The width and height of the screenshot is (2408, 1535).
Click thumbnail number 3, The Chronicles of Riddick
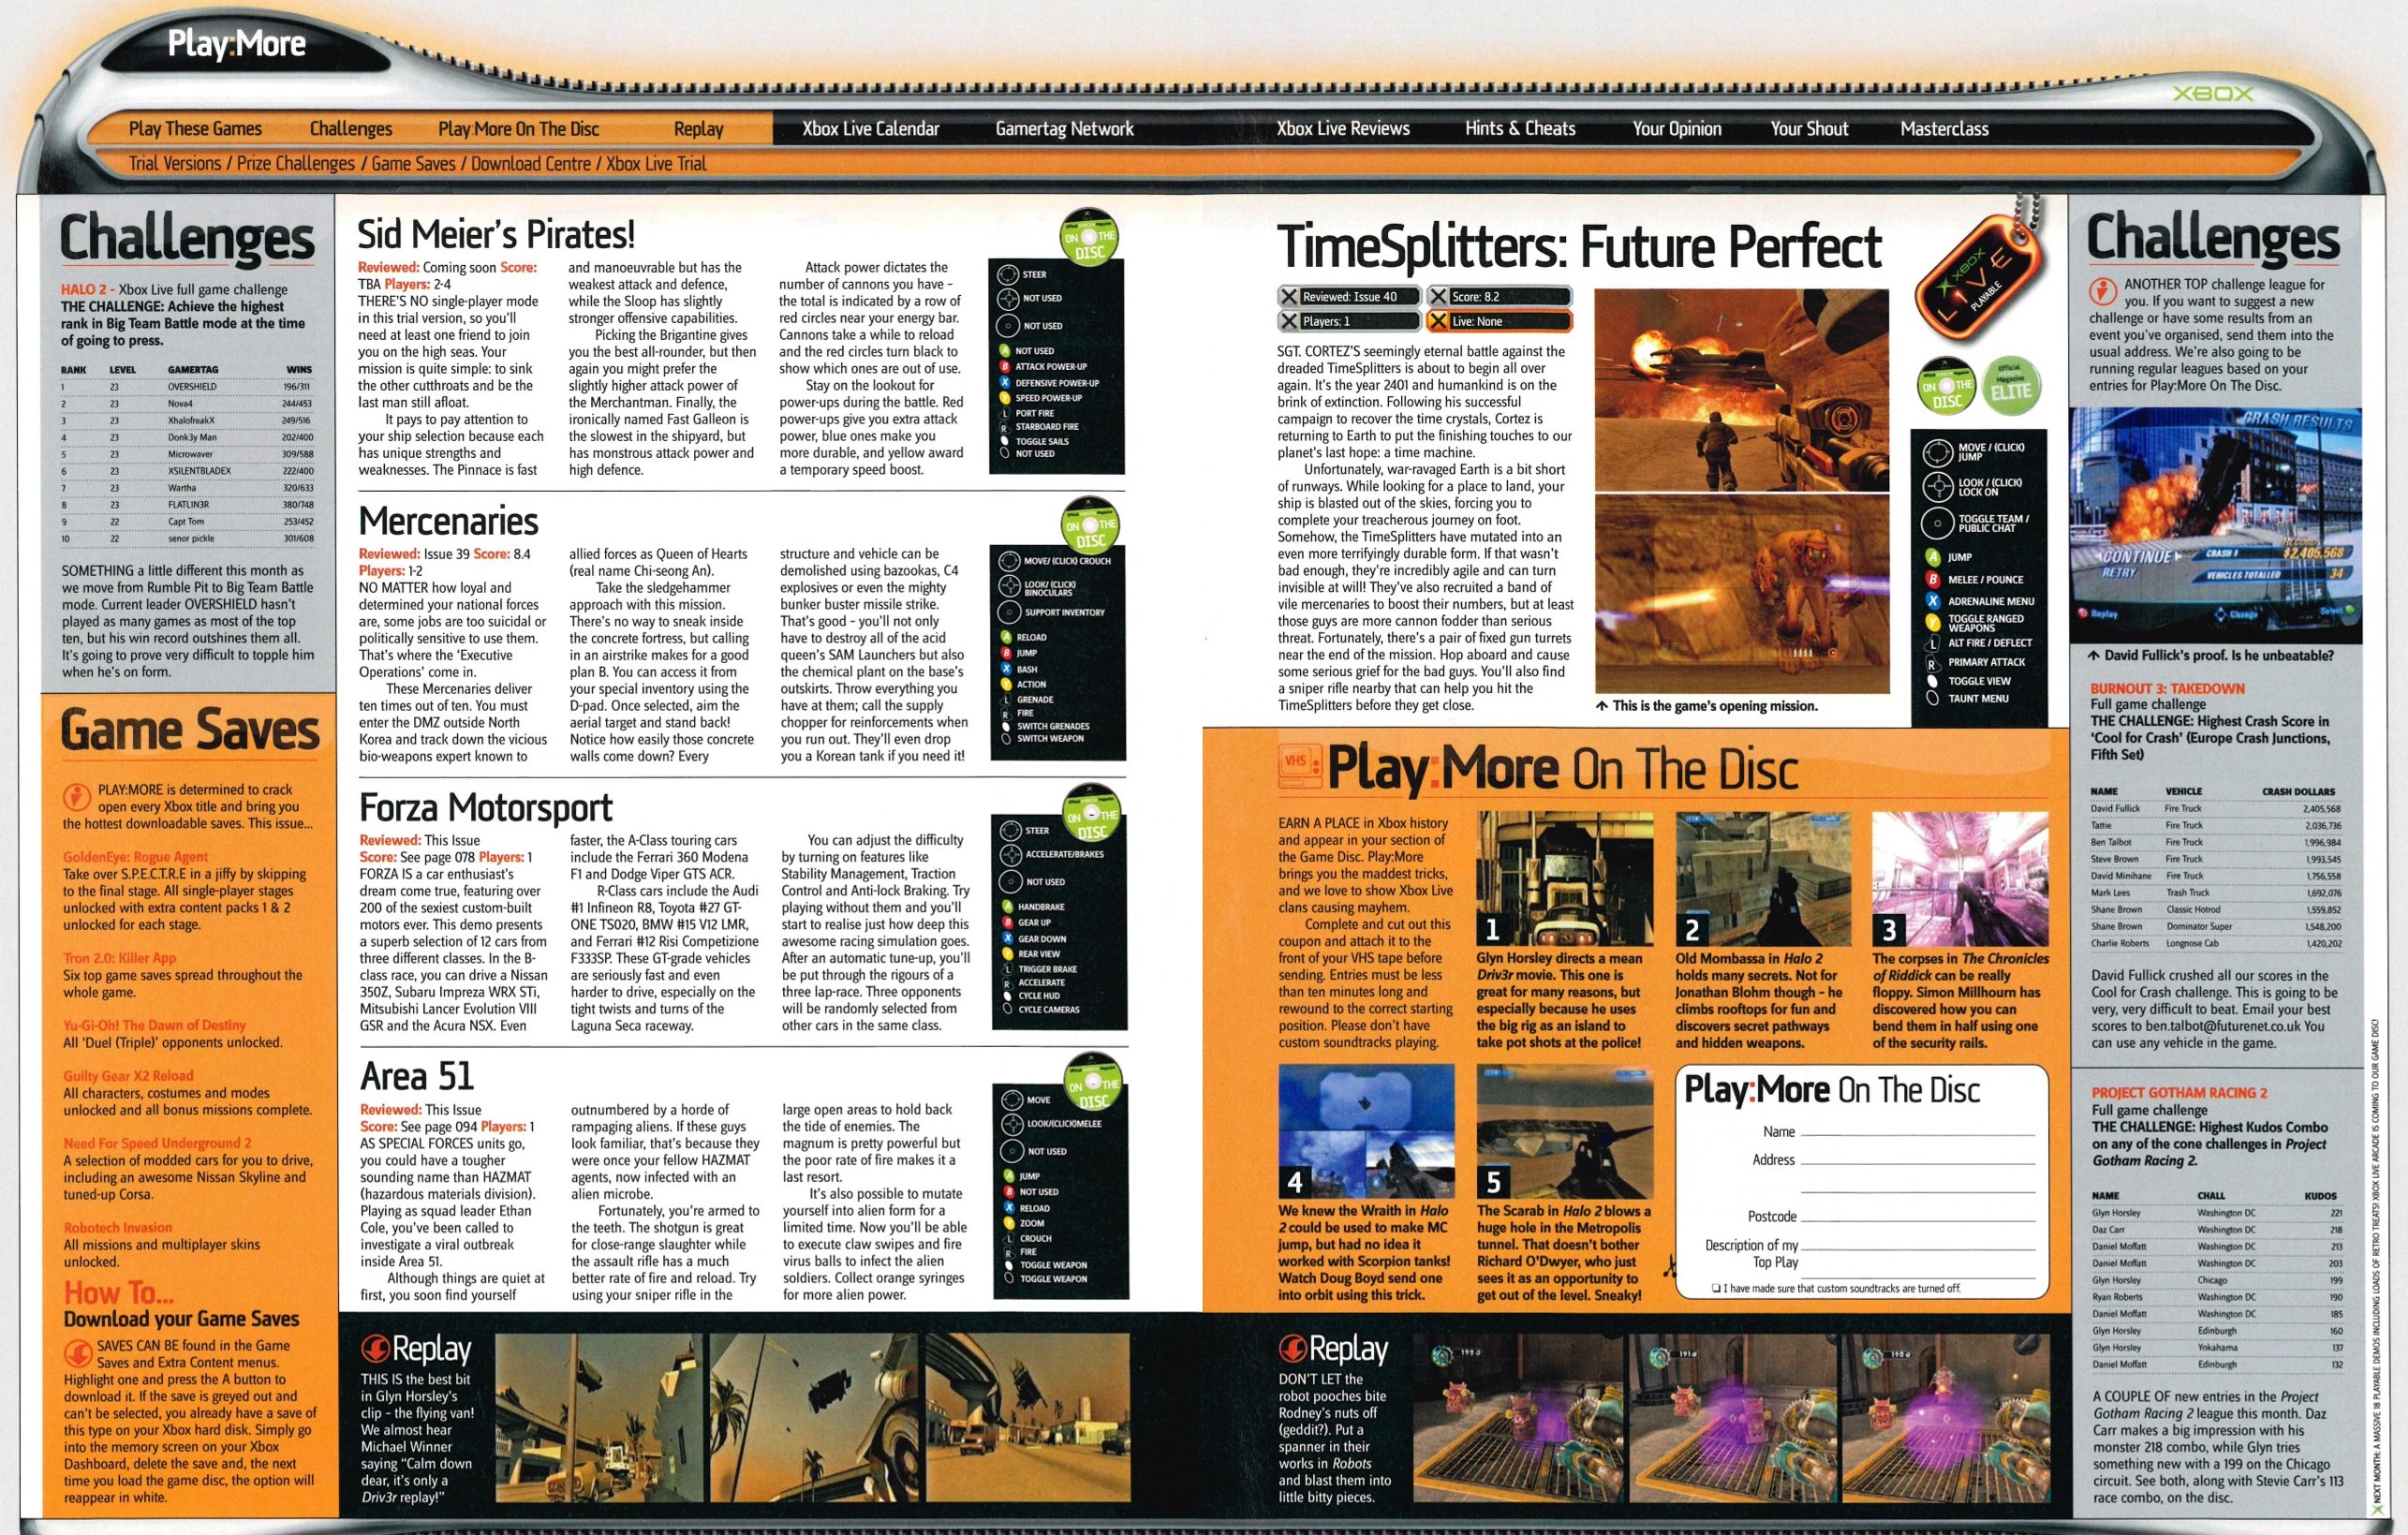coord(1959,879)
